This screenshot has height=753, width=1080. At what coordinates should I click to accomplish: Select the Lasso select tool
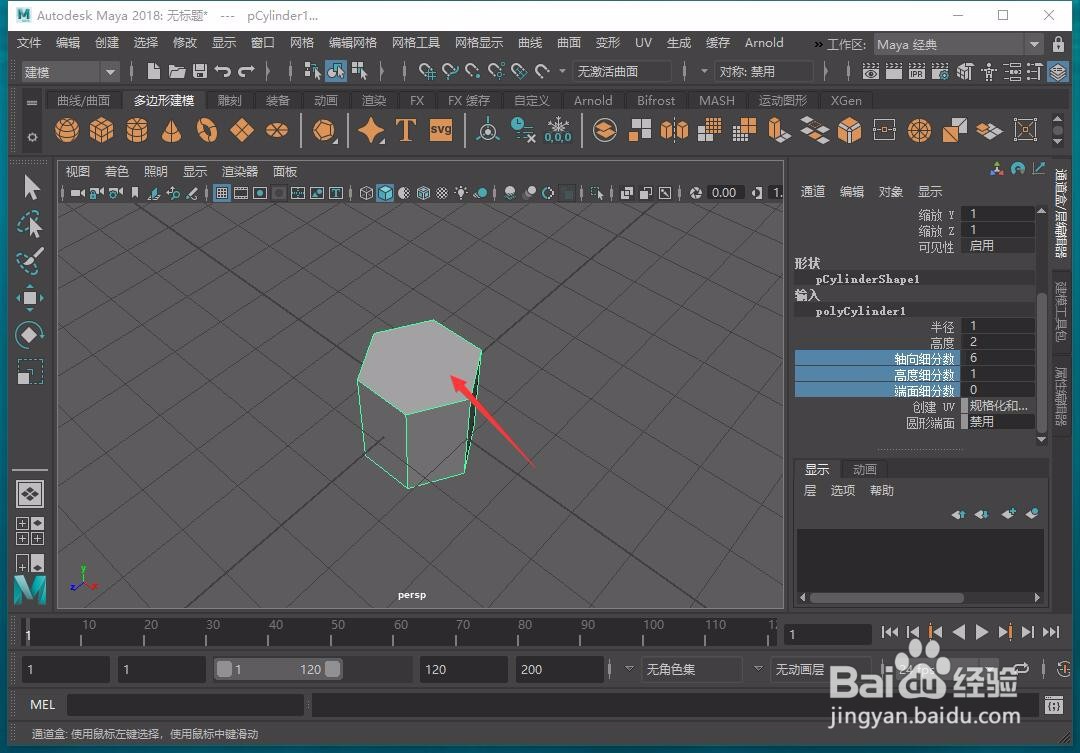(x=30, y=224)
